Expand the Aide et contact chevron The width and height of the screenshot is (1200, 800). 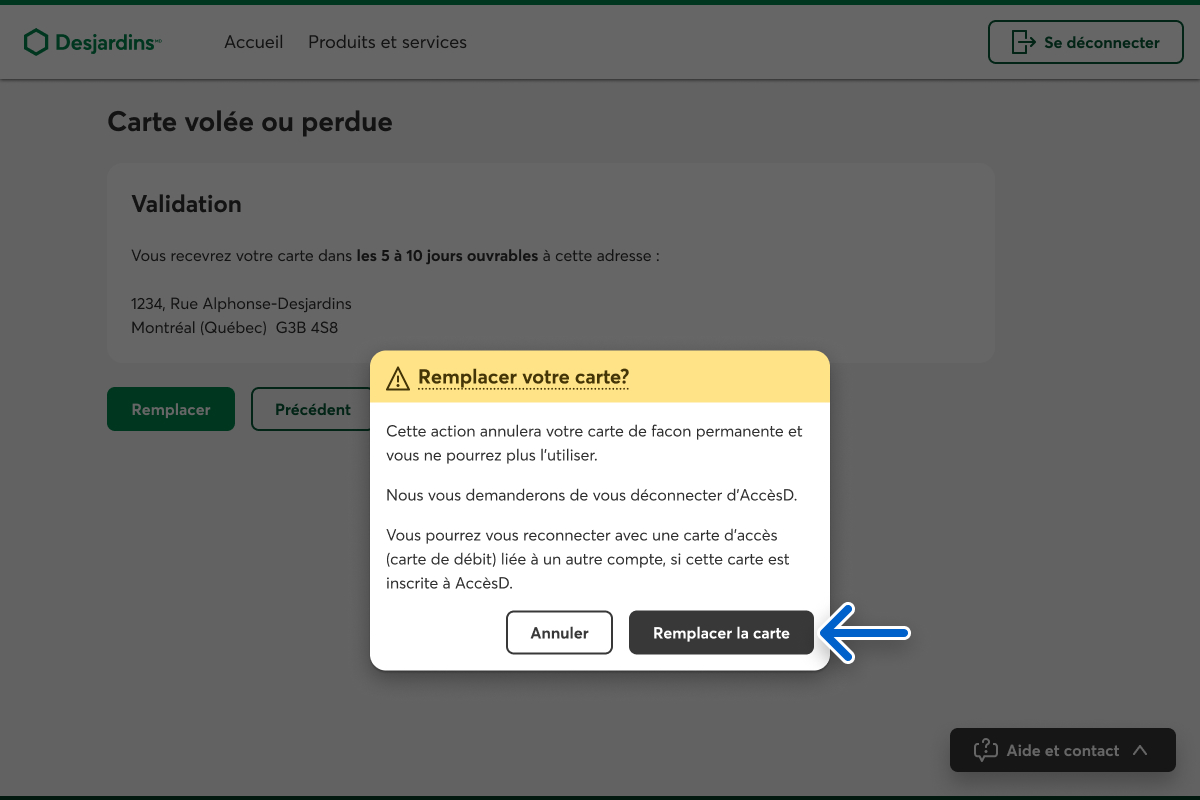1141,750
